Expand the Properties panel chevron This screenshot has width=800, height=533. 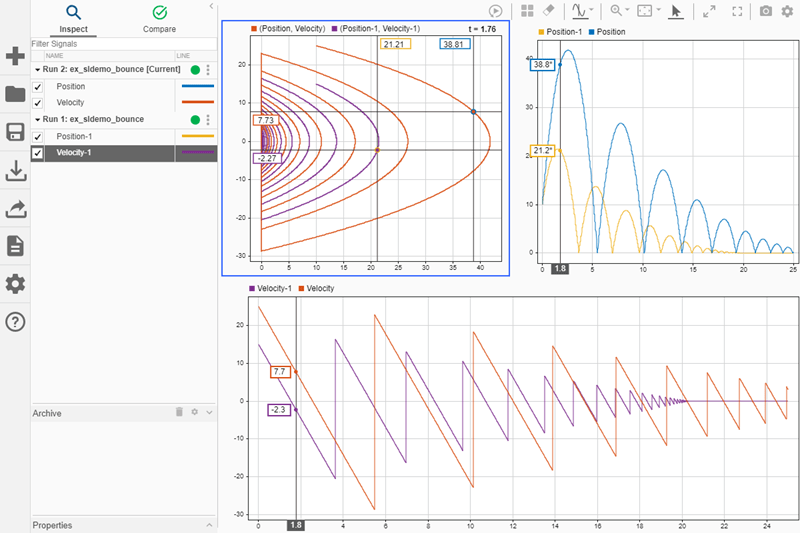click(x=210, y=525)
